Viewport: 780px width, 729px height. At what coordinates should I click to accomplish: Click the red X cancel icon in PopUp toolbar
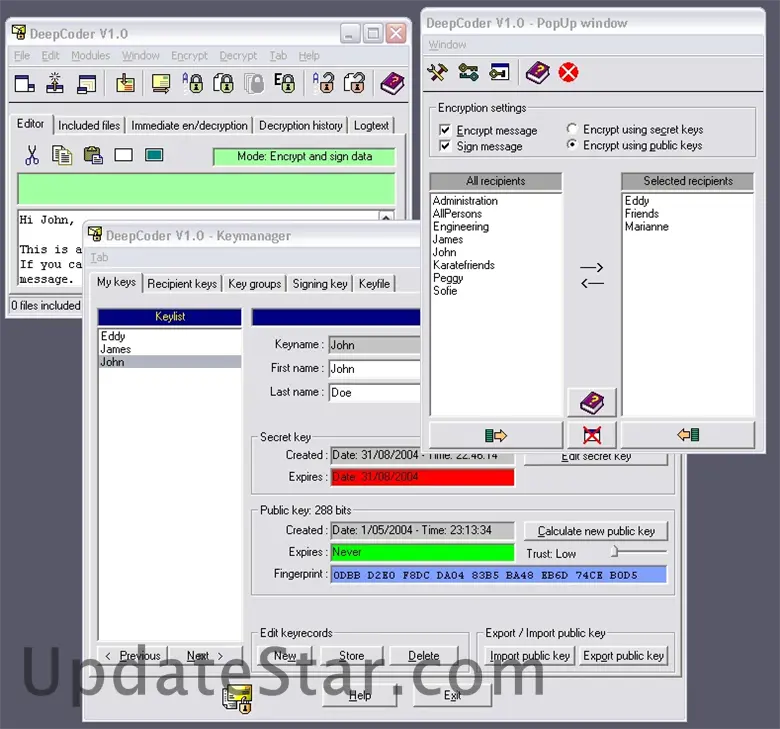tap(568, 73)
